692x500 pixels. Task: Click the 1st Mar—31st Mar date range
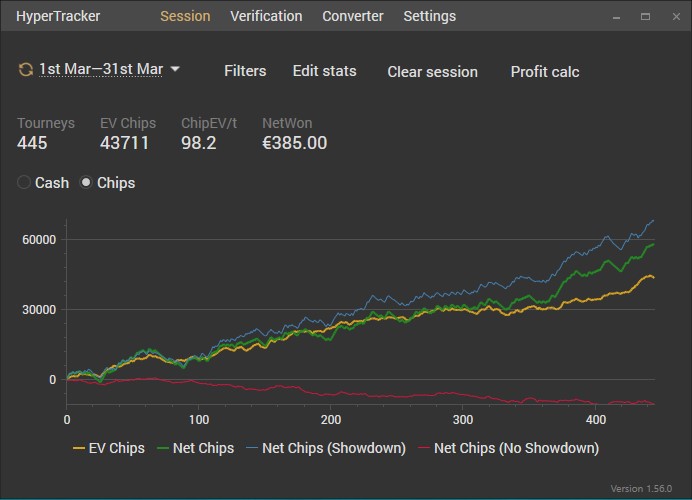pyautogui.click(x=100, y=69)
